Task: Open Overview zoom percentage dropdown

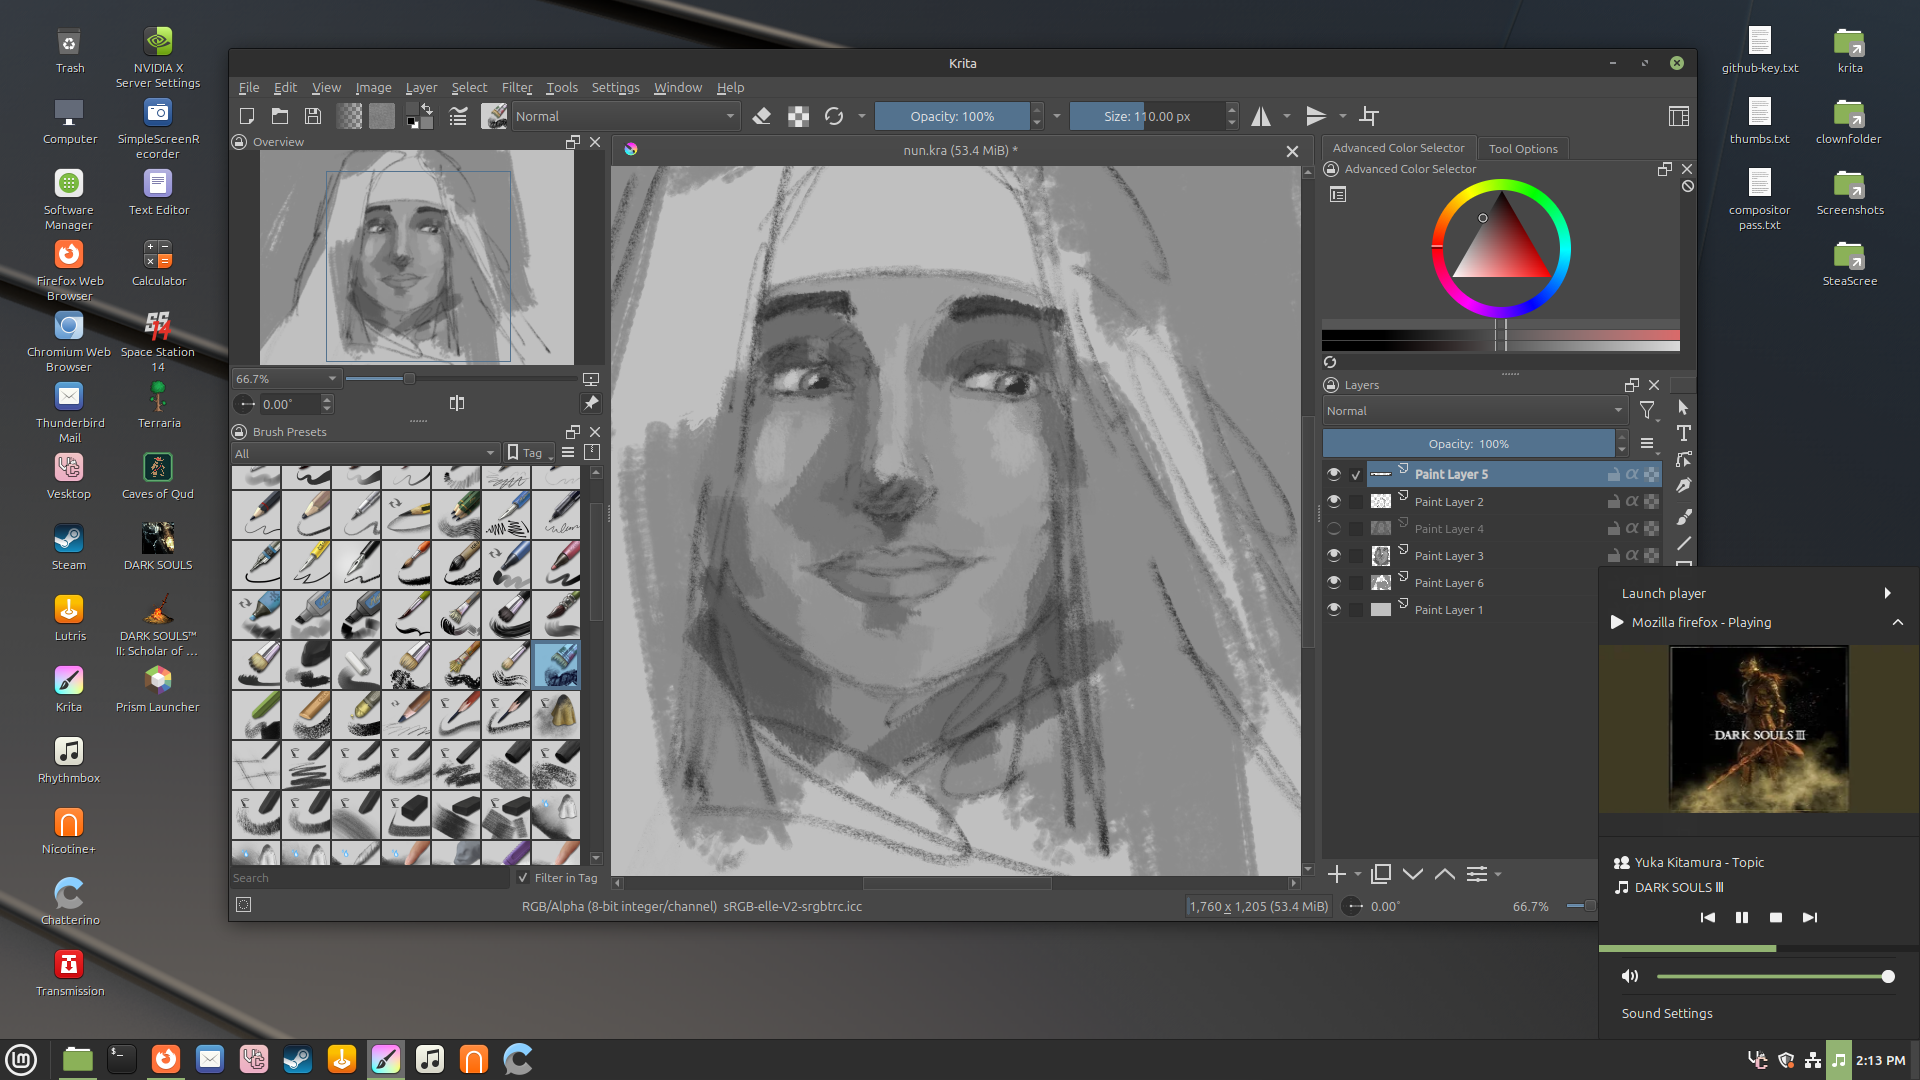Action: pyautogui.click(x=286, y=379)
